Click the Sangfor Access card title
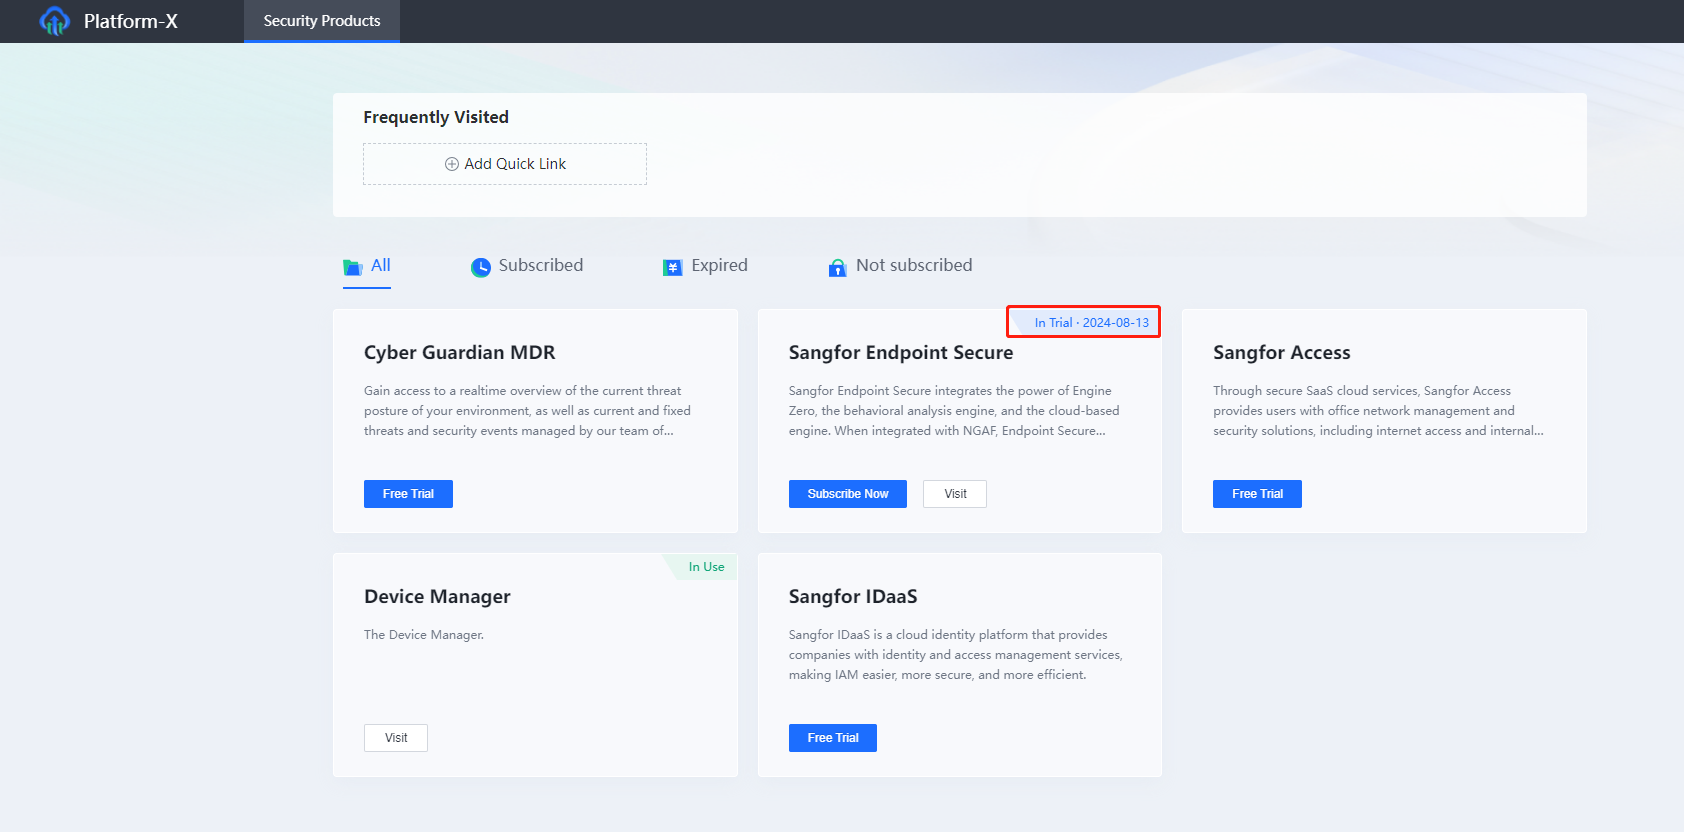This screenshot has height=832, width=1684. click(x=1282, y=352)
